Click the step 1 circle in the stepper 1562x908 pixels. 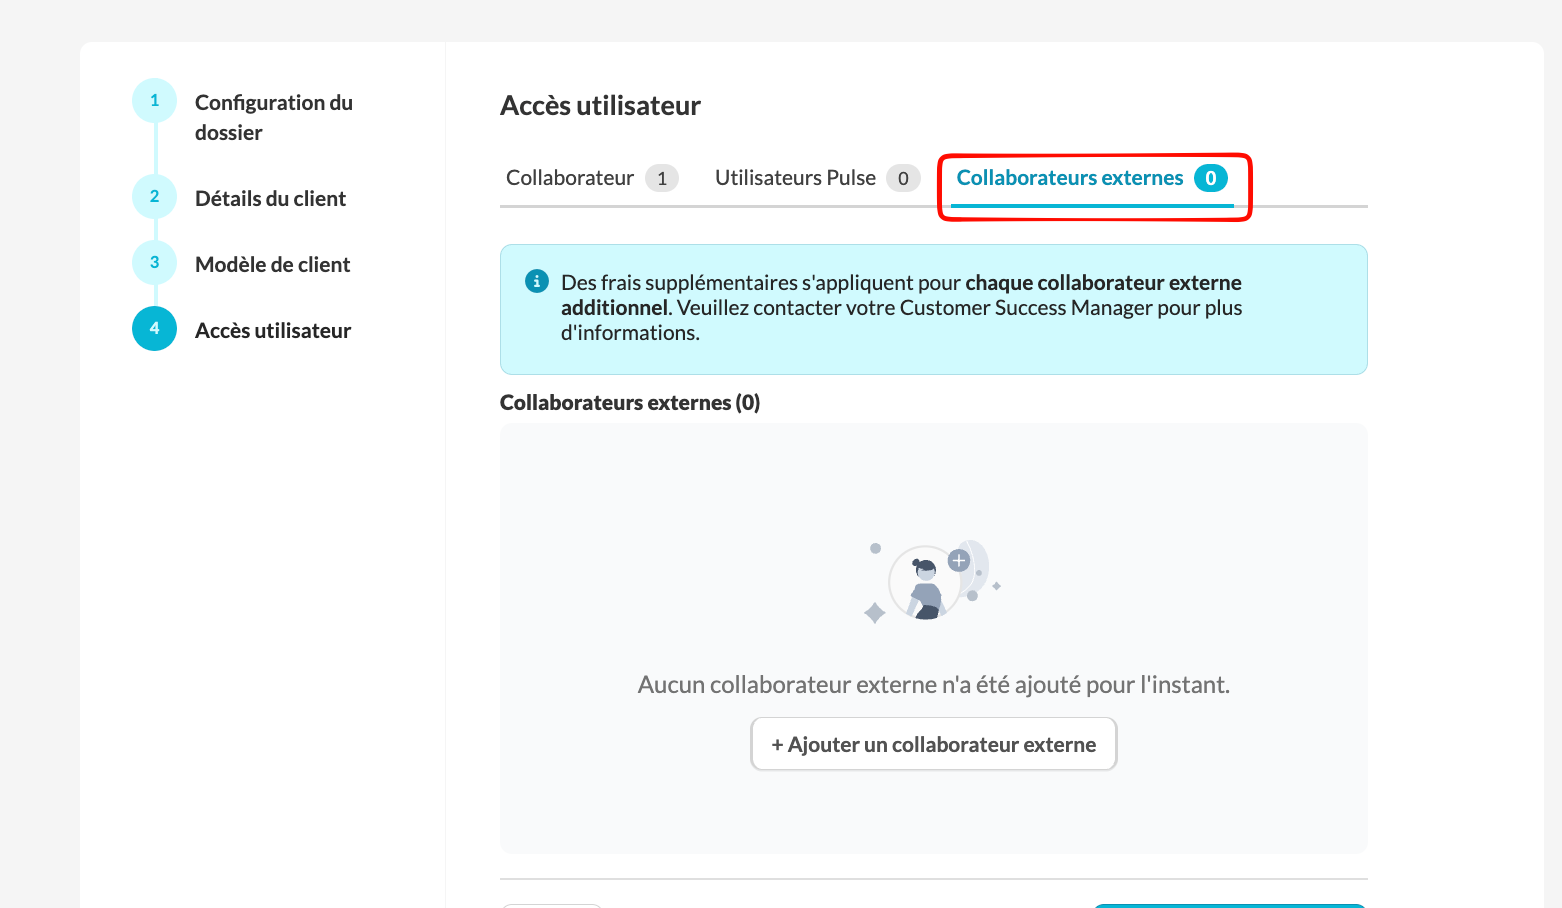click(x=154, y=100)
